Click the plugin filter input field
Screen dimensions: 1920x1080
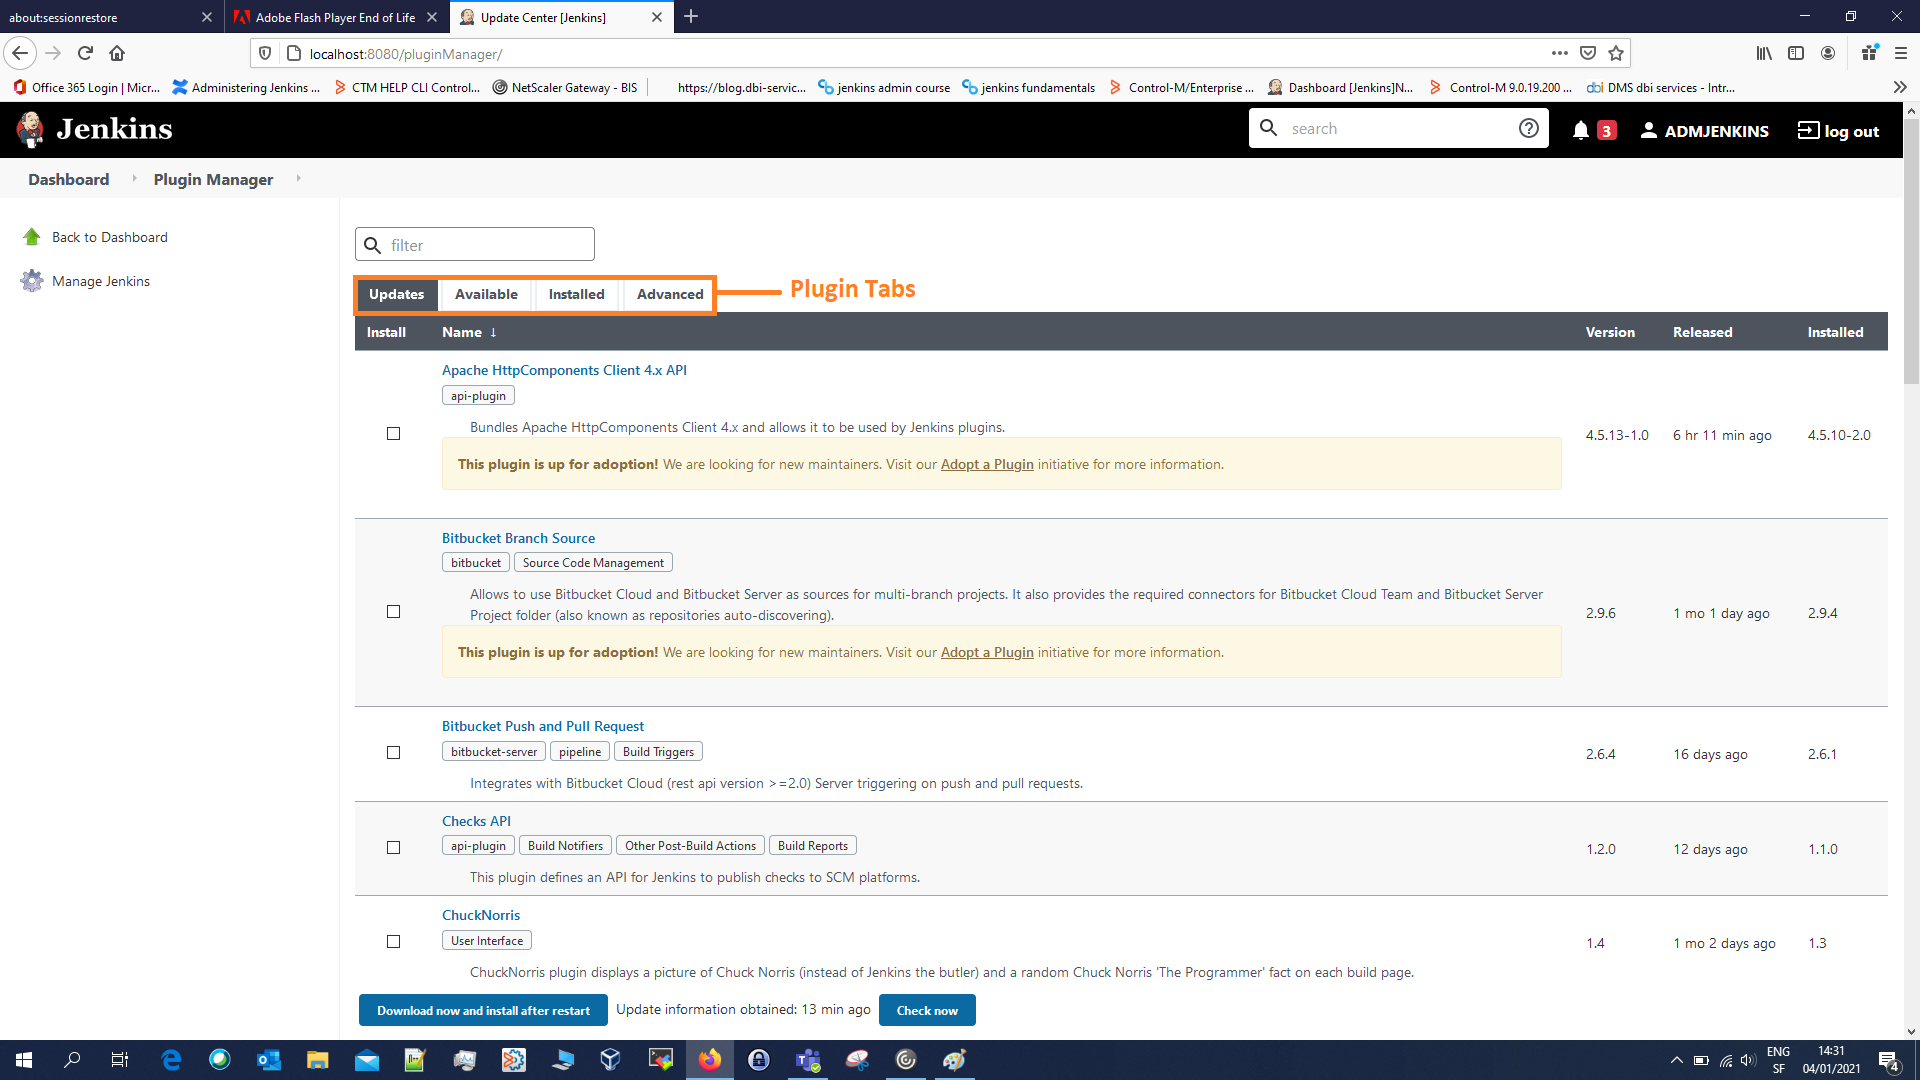tap(475, 244)
